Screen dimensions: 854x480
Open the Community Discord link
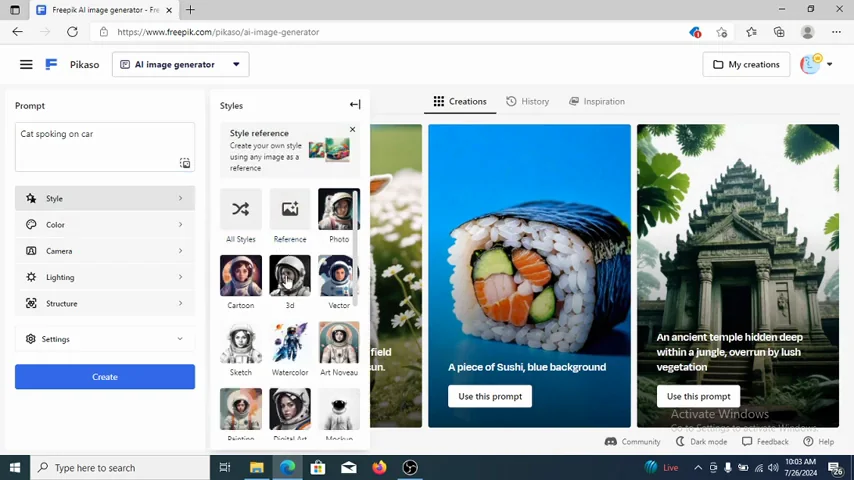(632, 441)
